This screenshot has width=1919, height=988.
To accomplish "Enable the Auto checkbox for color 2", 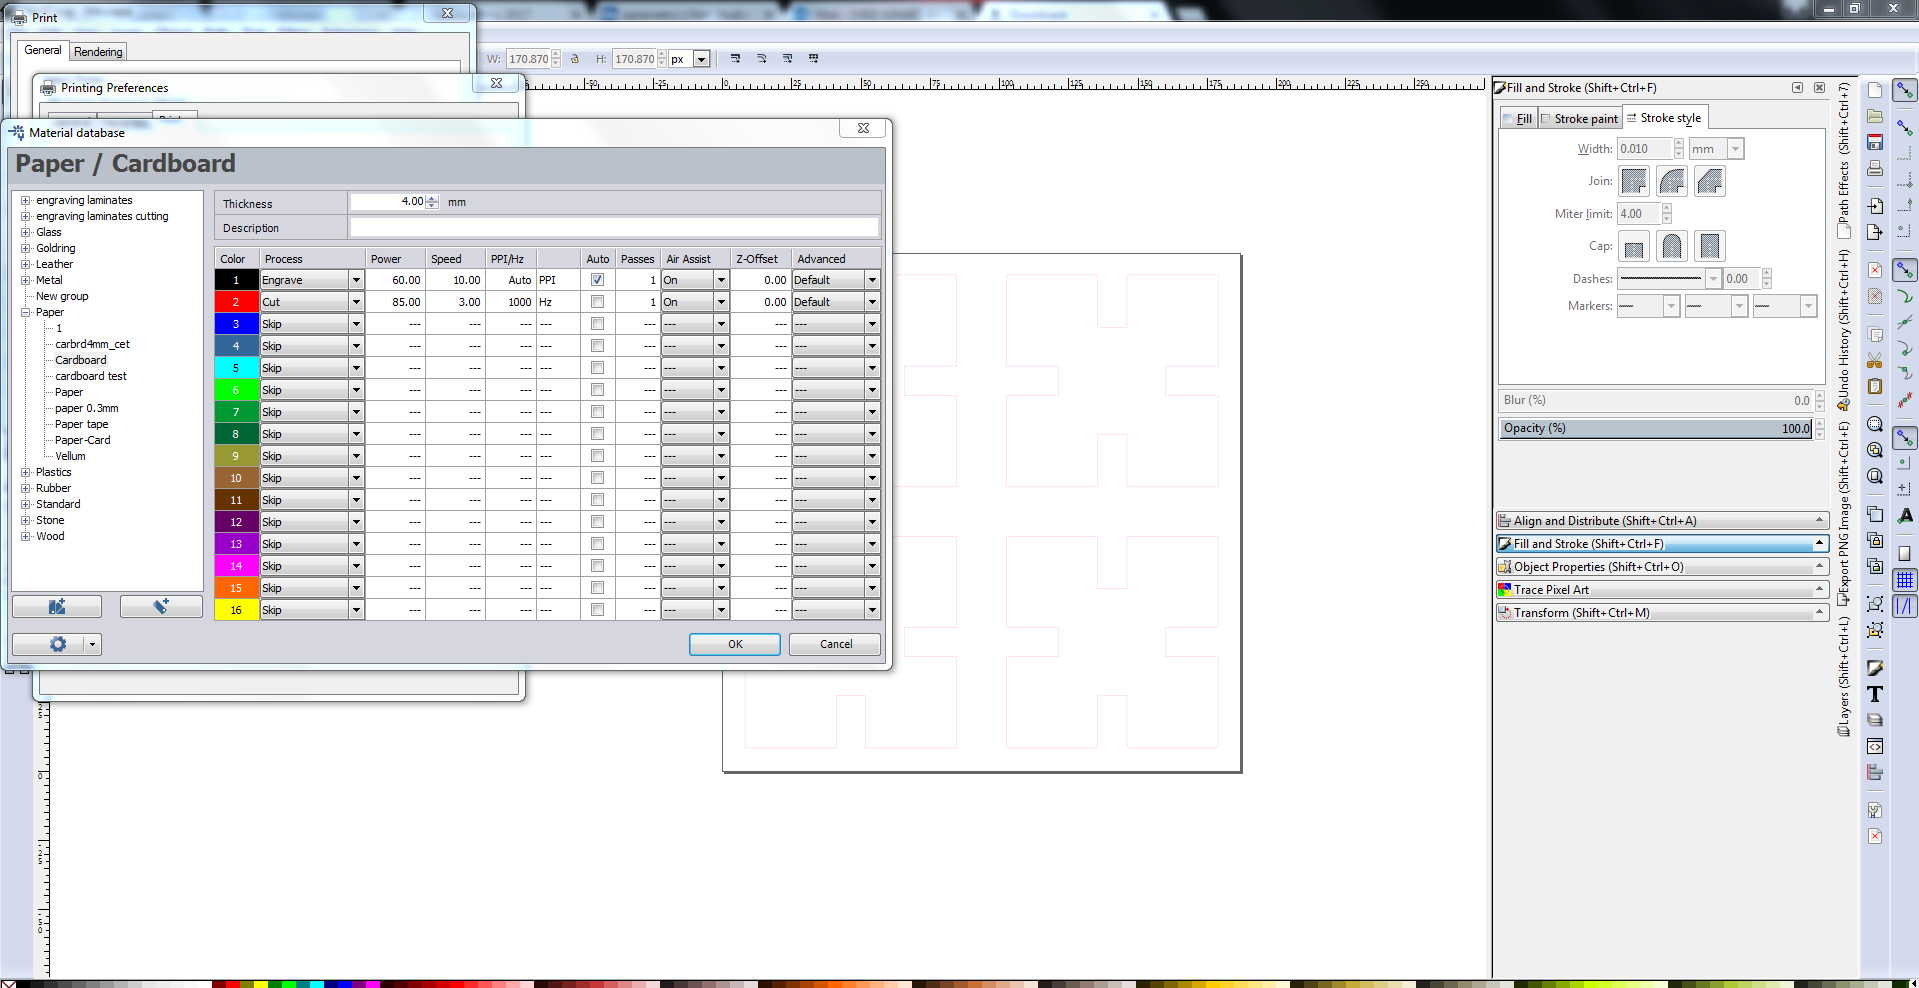I will pyautogui.click(x=597, y=302).
